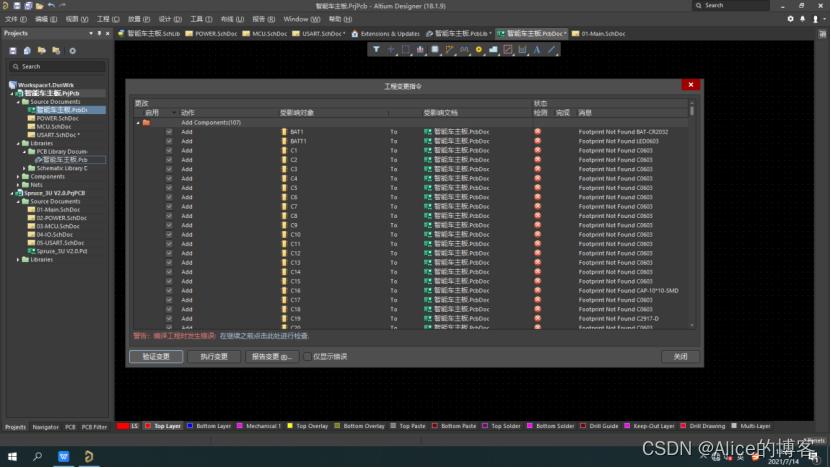This screenshot has height=468, width=831.
Task: Open Altium settings gear at top right
Action: pyautogui.click(x=790, y=19)
